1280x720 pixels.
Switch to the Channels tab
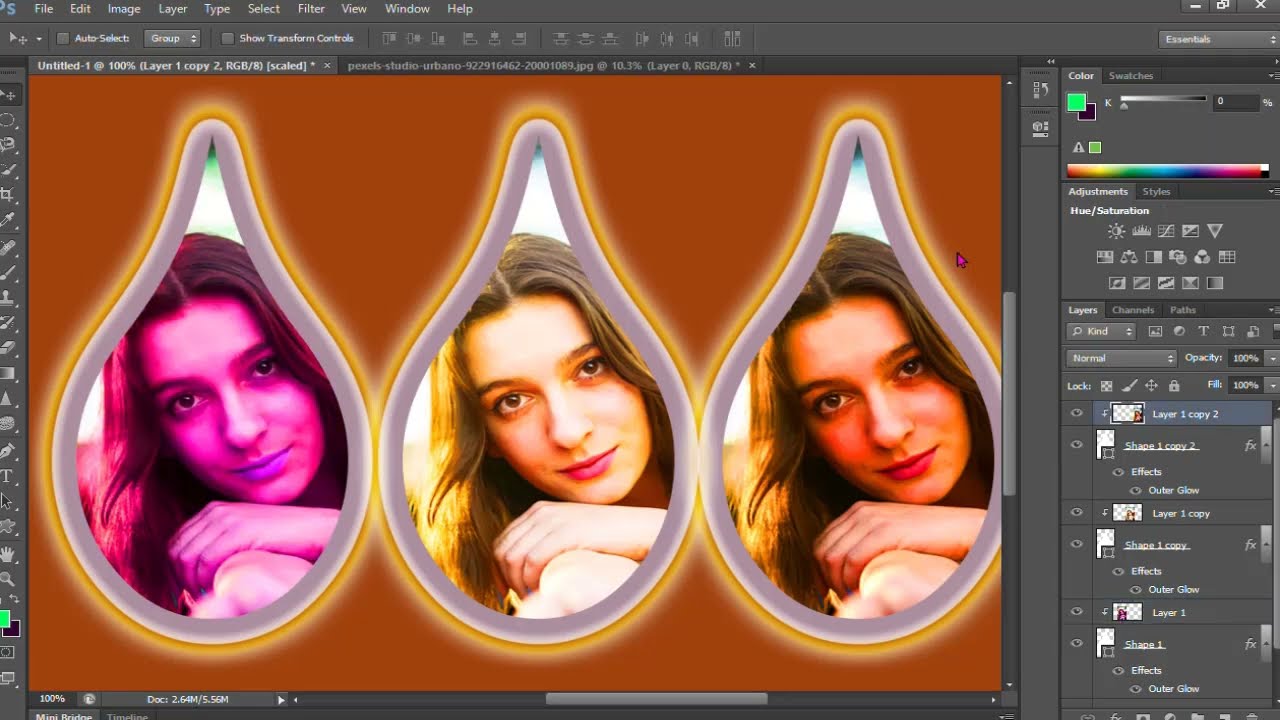(x=1133, y=310)
